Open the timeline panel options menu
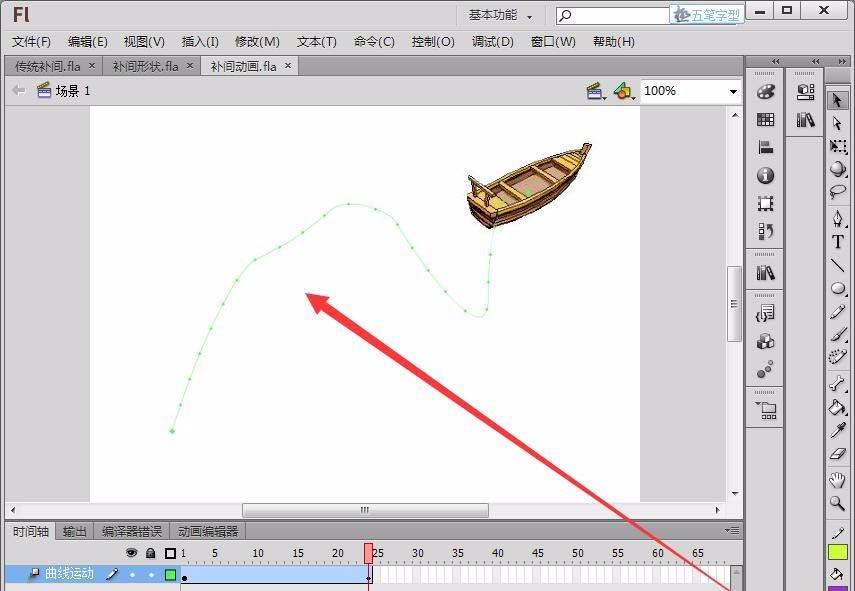This screenshot has height=591, width=855. coord(732,530)
